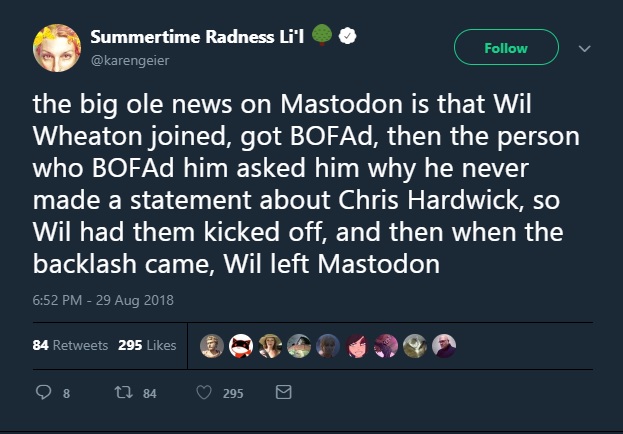Image resolution: width=623 pixels, height=434 pixels.
Task: Open the tweet timestamp 29 Aug 2018
Action: coord(103,300)
